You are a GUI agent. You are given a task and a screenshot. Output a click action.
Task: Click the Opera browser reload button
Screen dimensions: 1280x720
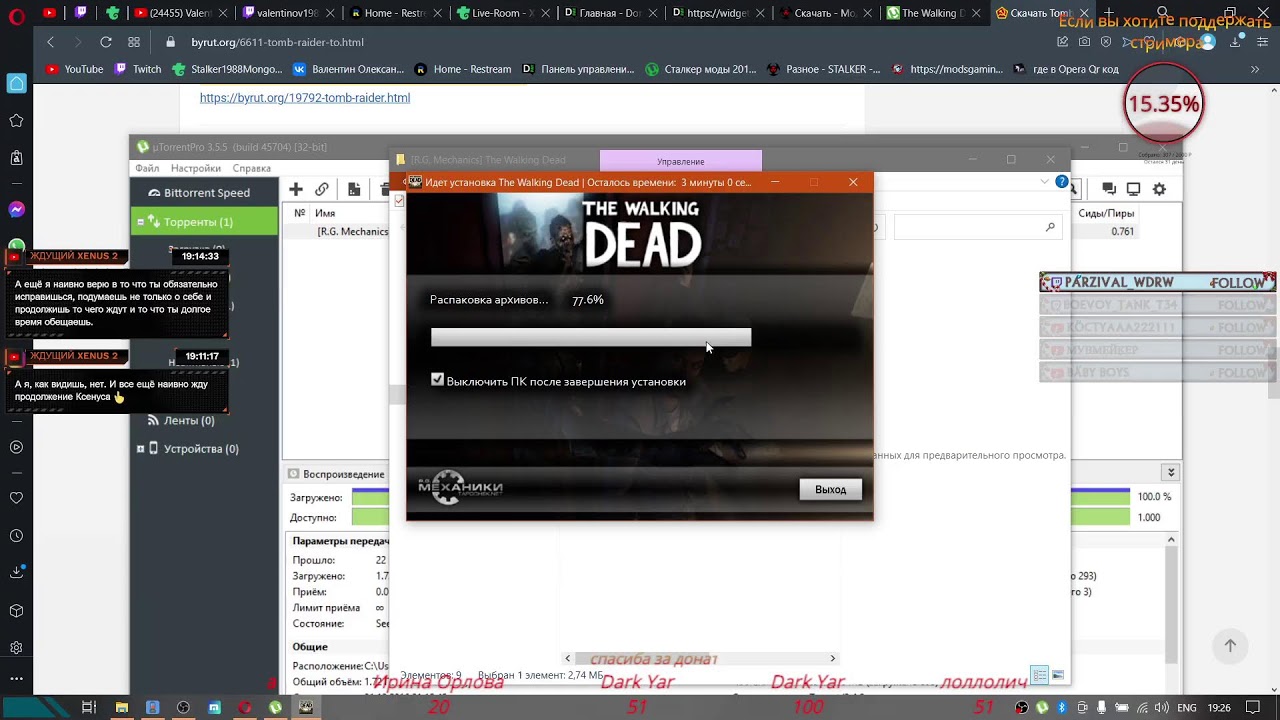105,42
